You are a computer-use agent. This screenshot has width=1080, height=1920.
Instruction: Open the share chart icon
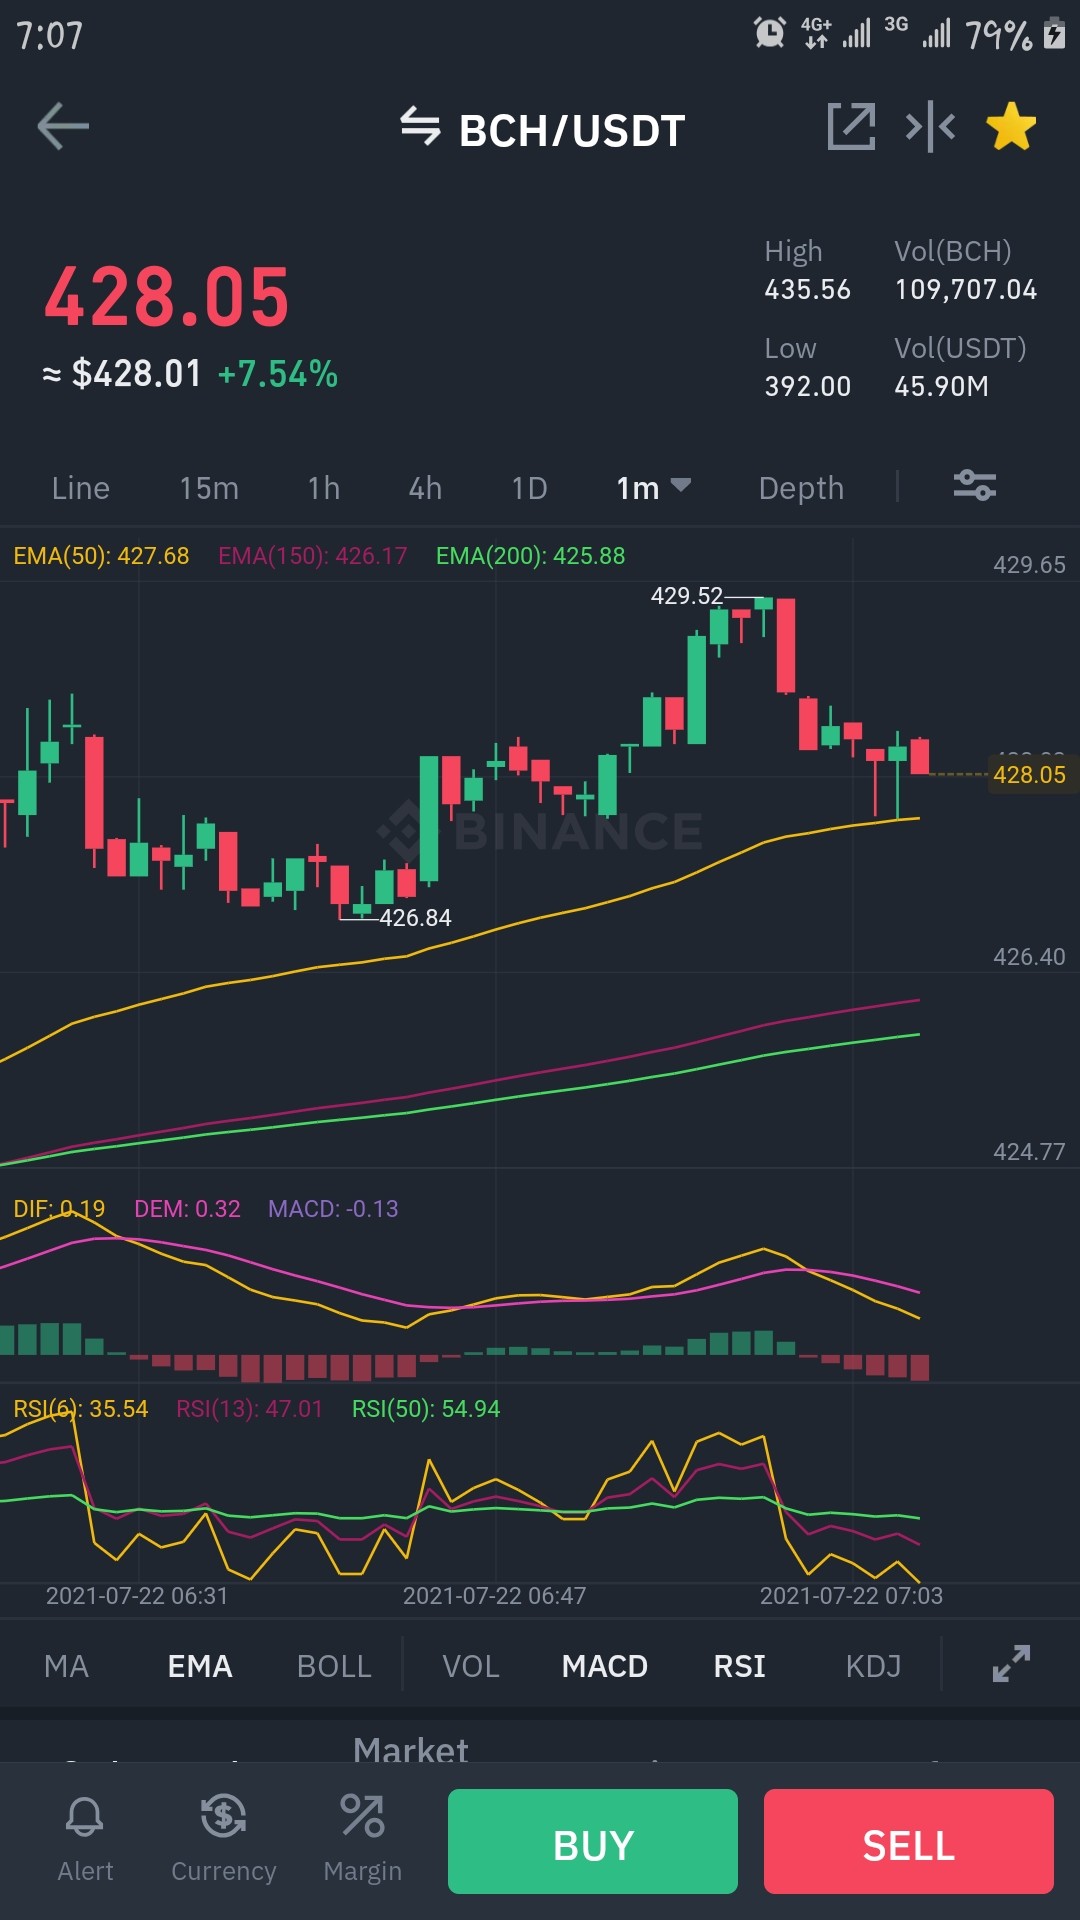pyautogui.click(x=851, y=127)
